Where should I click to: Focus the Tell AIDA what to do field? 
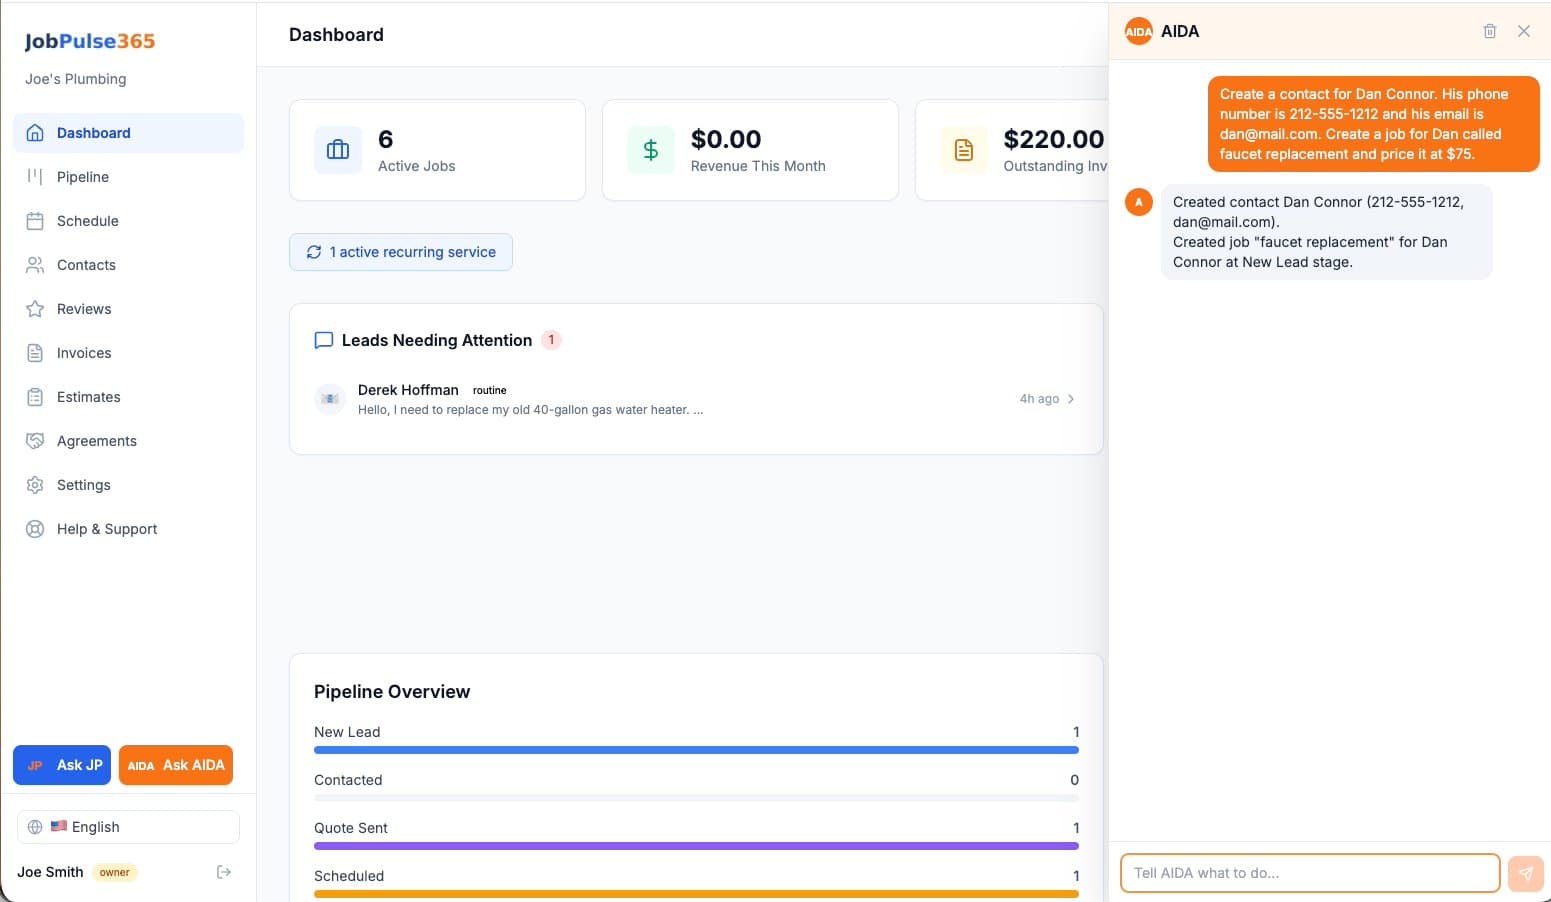(1310, 873)
